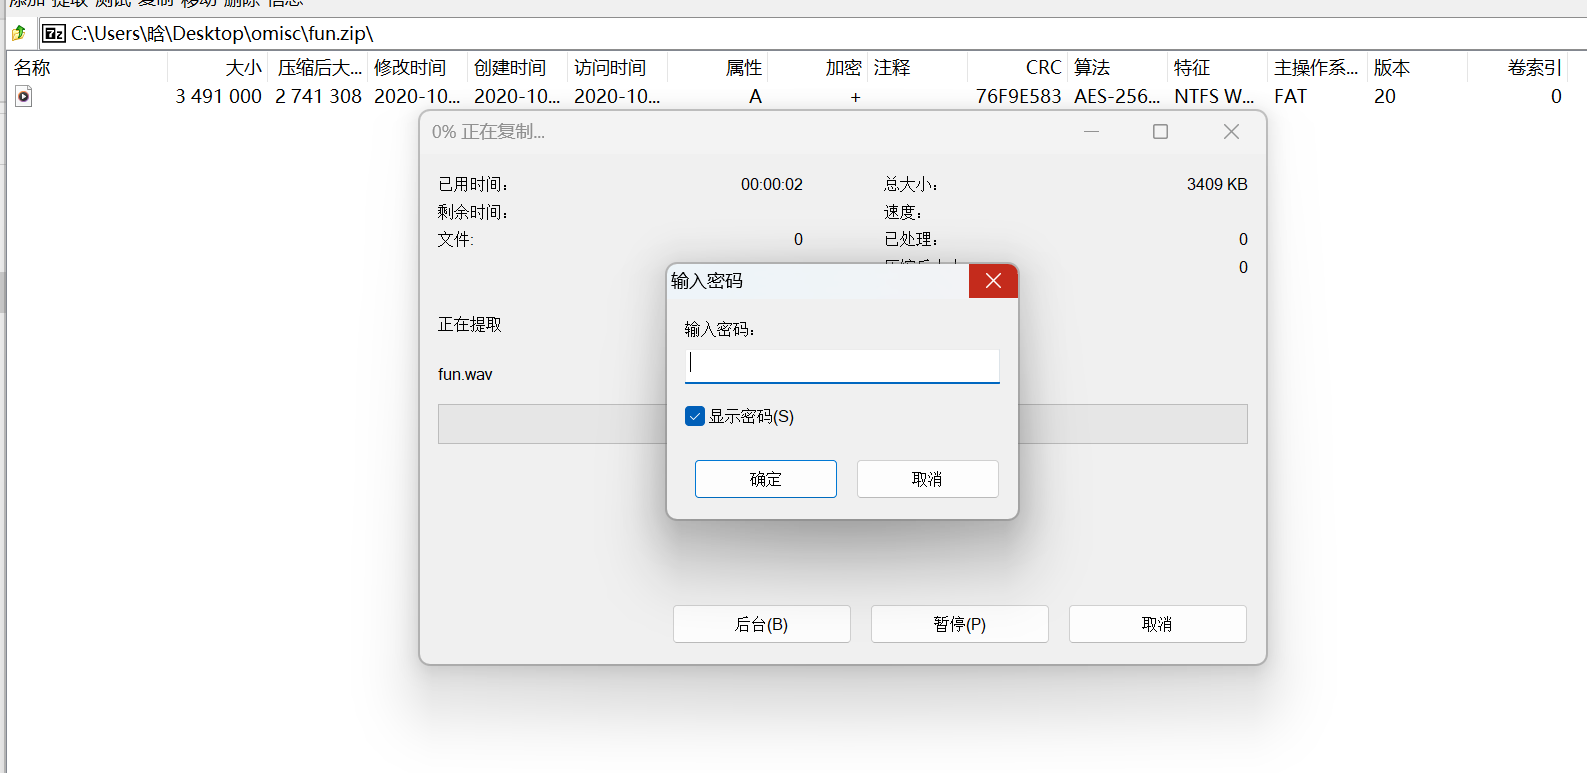Viewport: 1587px width, 773px height.
Task: Close the password dialog with red X
Action: [x=993, y=281]
